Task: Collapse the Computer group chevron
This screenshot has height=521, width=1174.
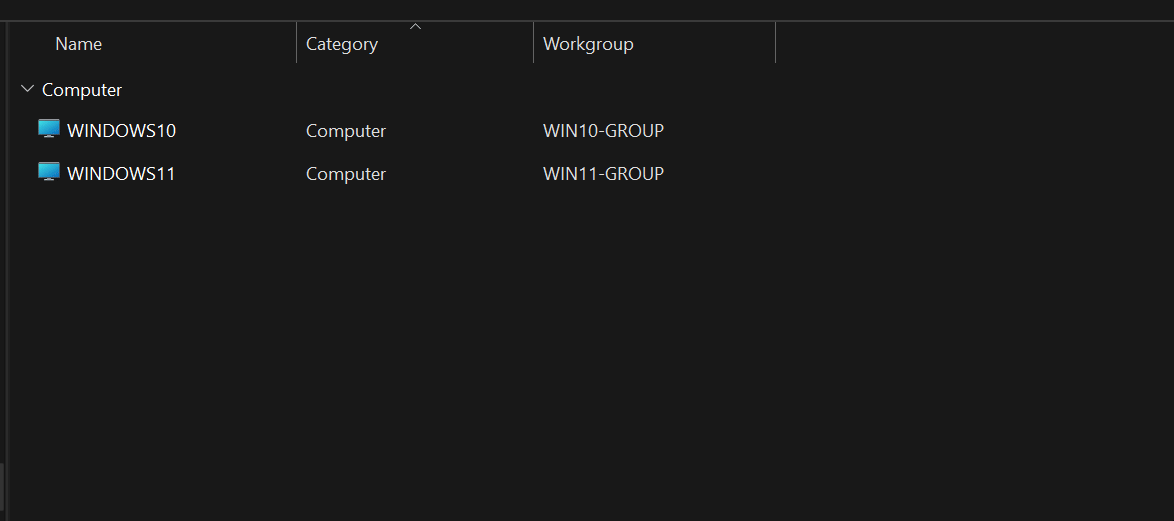Action: pyautogui.click(x=28, y=89)
